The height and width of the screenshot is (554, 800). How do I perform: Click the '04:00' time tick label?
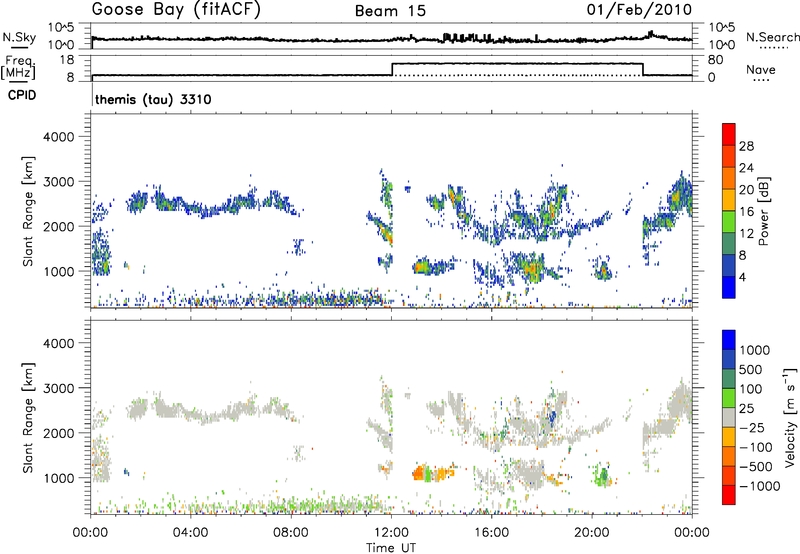[190, 533]
